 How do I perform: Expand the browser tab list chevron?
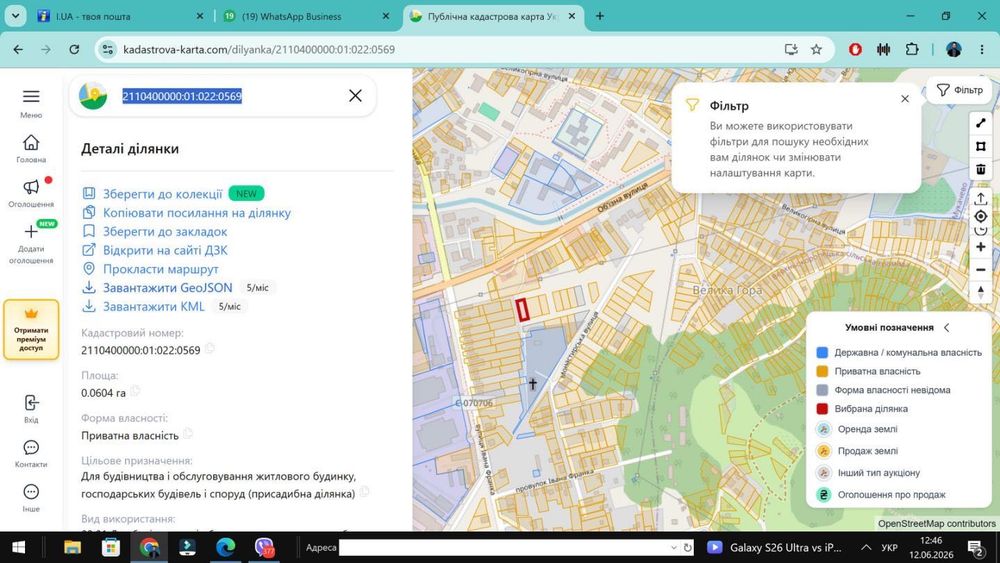point(15,16)
